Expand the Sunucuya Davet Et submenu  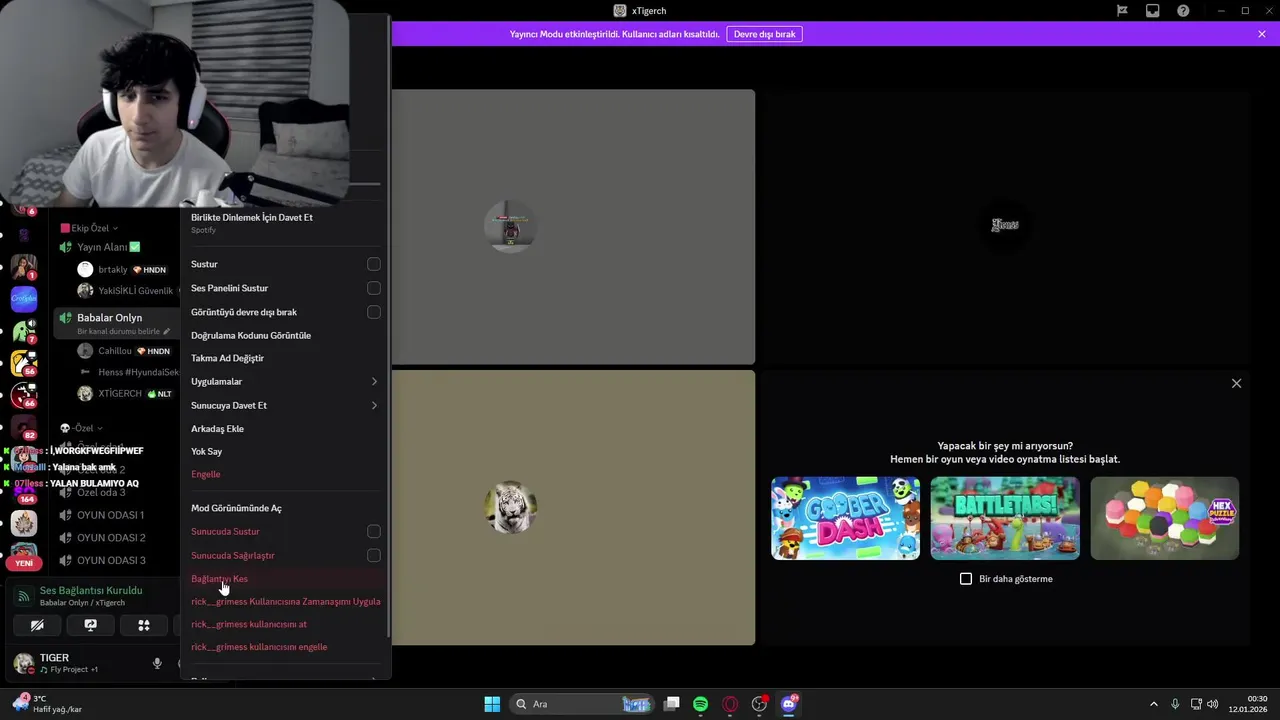(x=285, y=405)
